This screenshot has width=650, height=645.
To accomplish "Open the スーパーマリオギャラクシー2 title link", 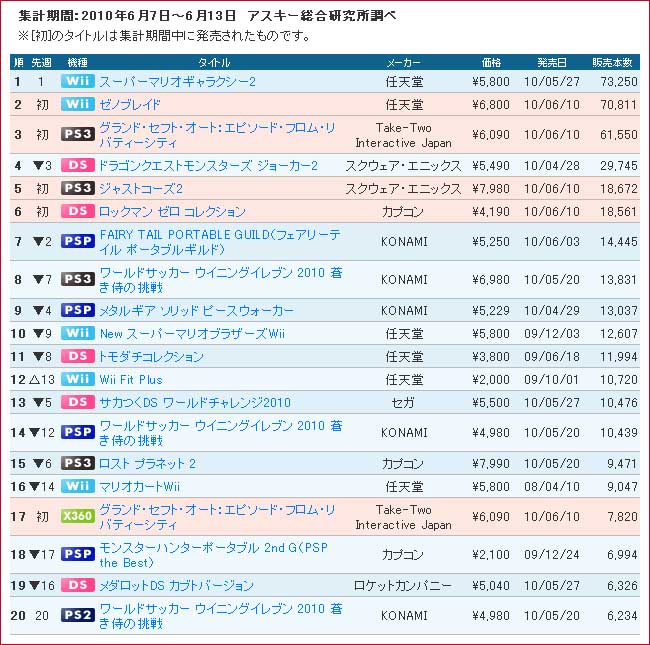I will click(177, 81).
